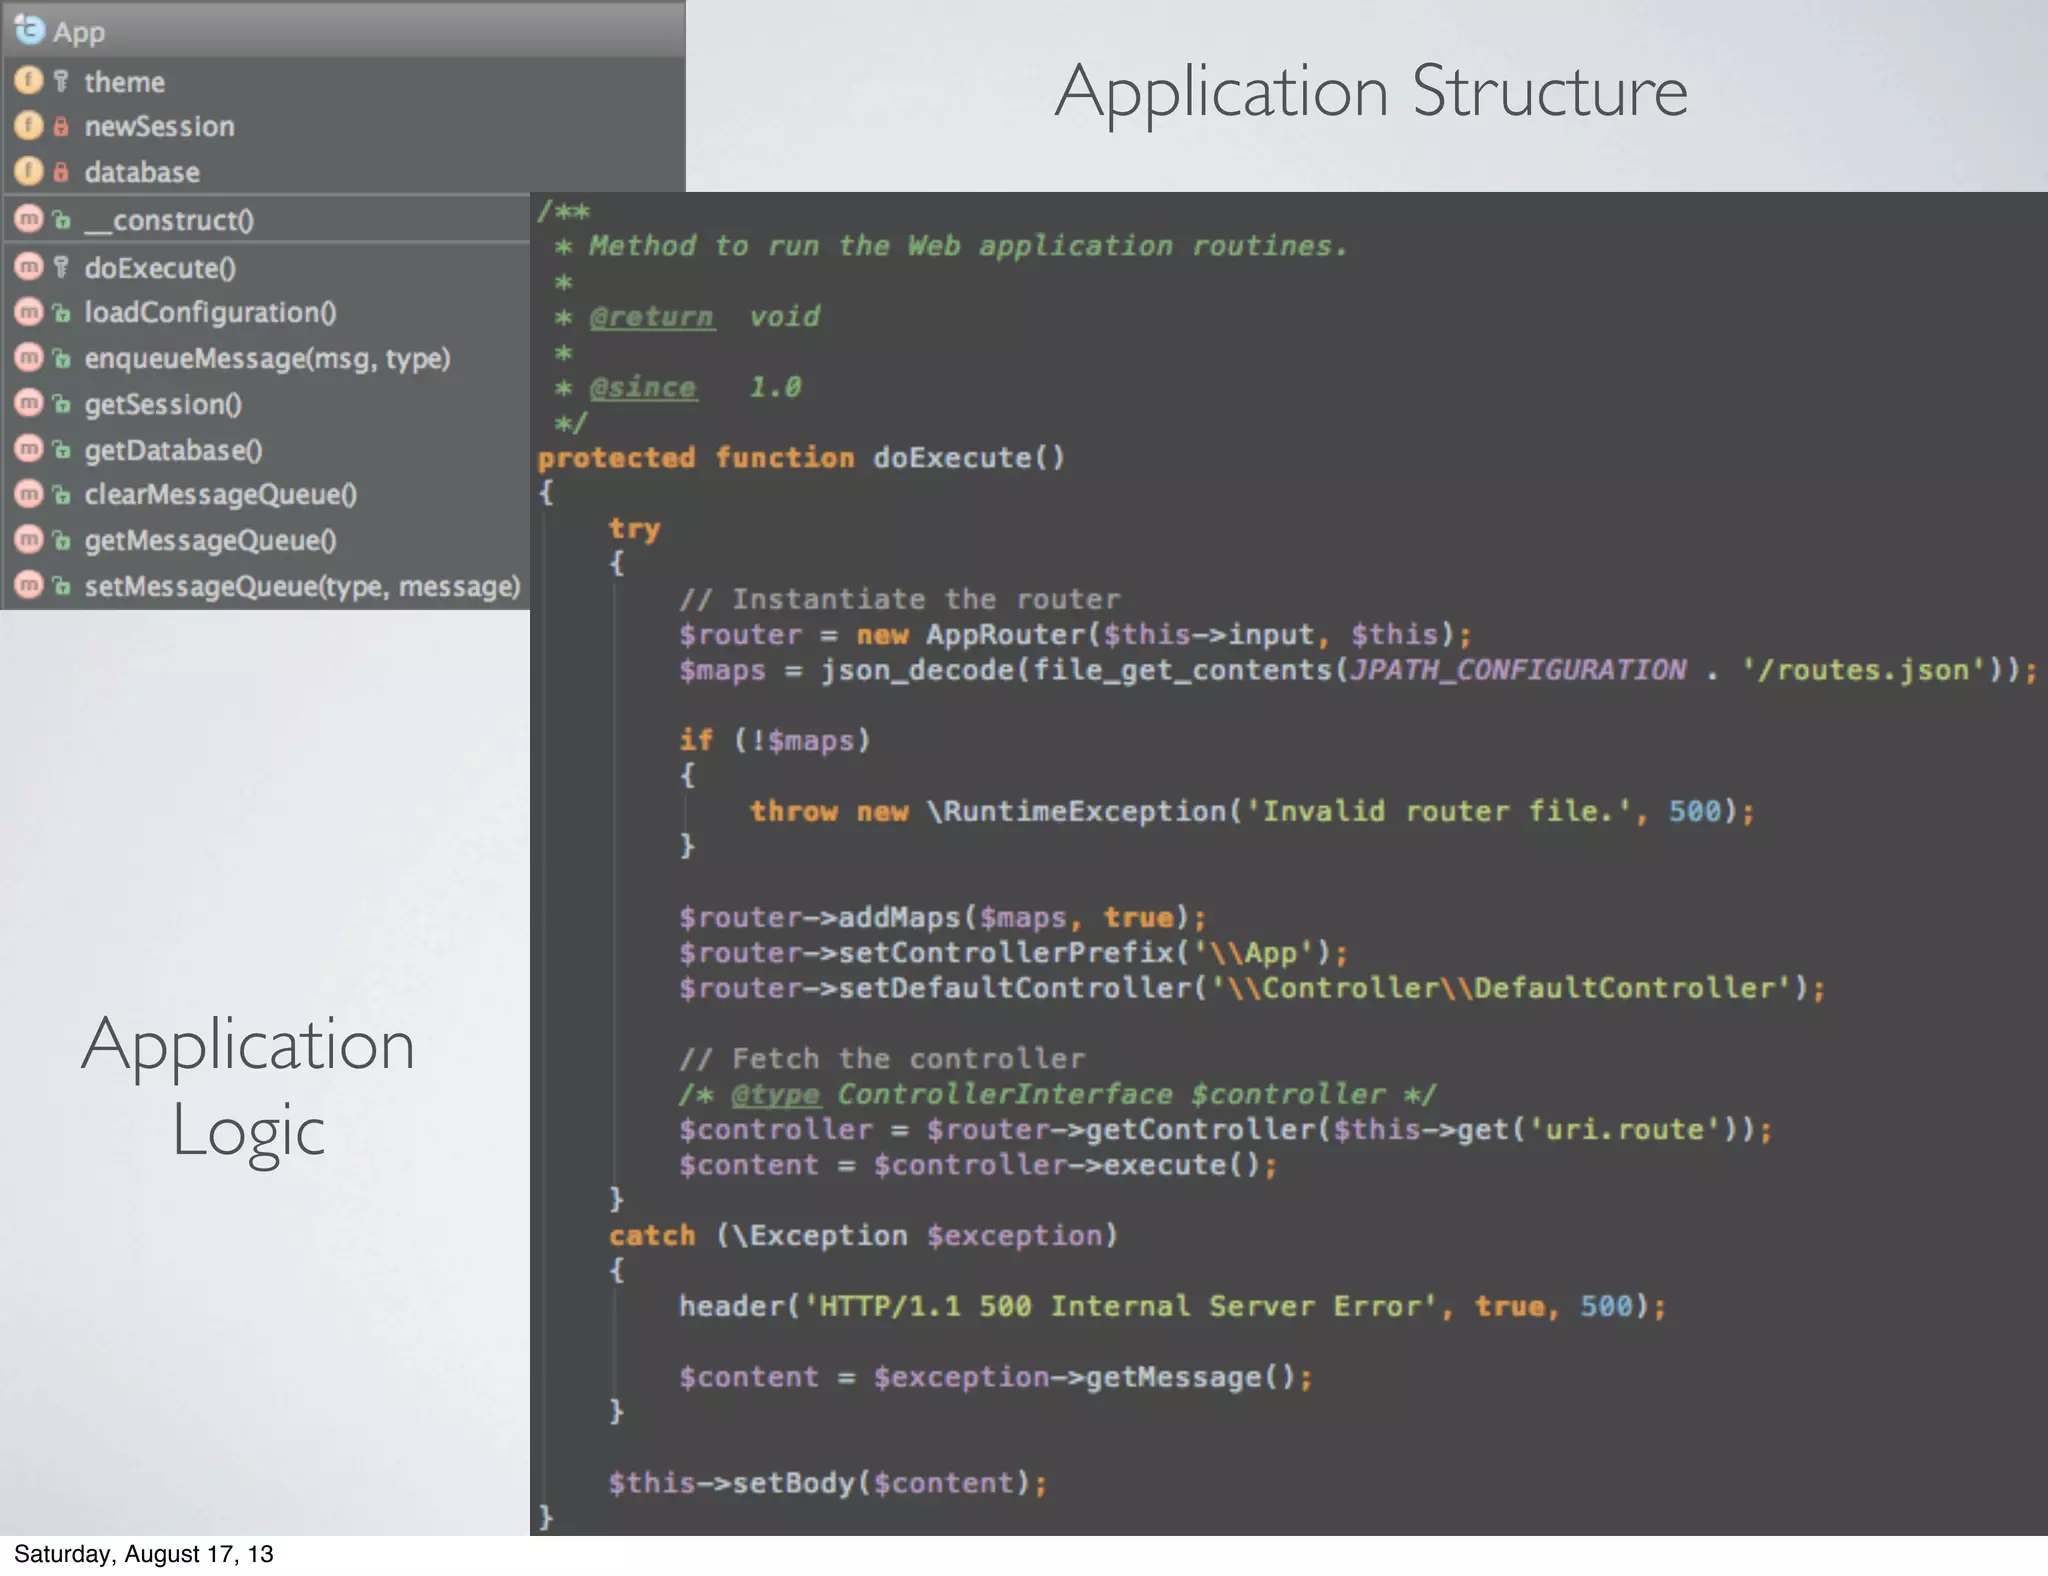Image resolution: width=2048 pixels, height=1576 pixels.
Task: Select getSession() method entry
Action: 266,404
